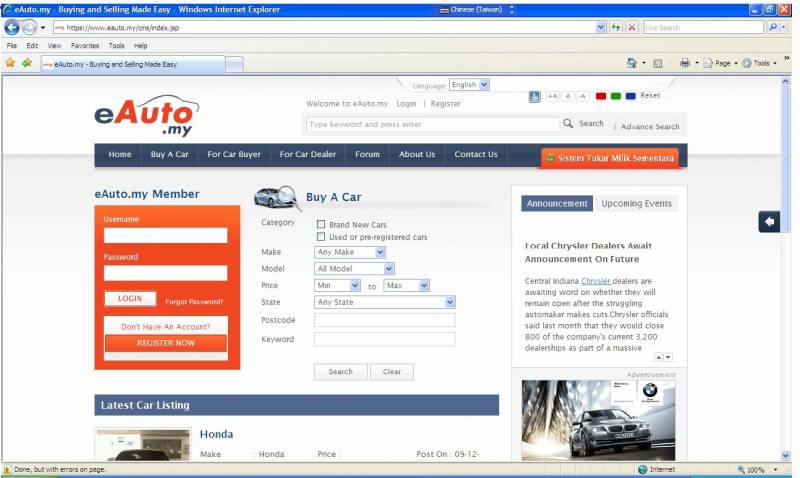Click the Print icon in toolbar
Viewport: 800px width, 478px height.
tap(685, 63)
